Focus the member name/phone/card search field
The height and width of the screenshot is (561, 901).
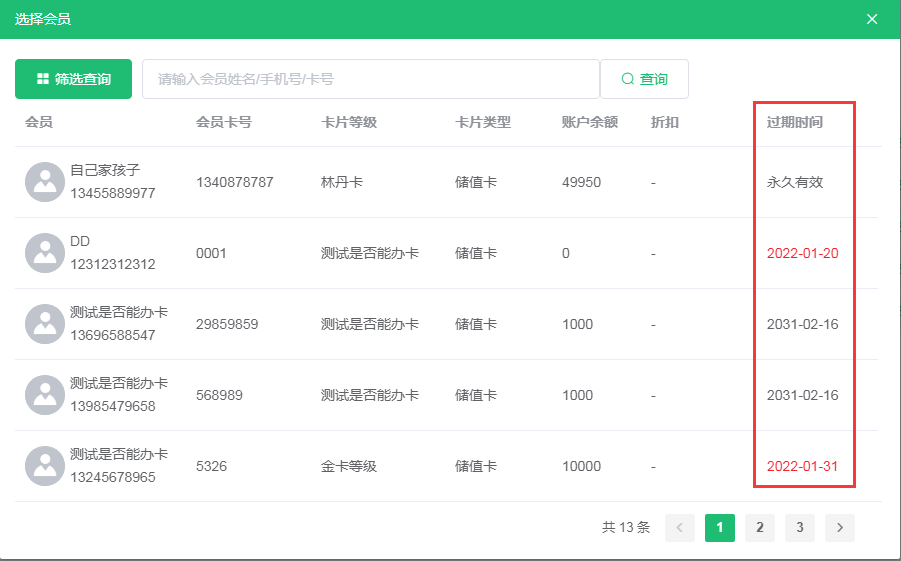coord(370,79)
